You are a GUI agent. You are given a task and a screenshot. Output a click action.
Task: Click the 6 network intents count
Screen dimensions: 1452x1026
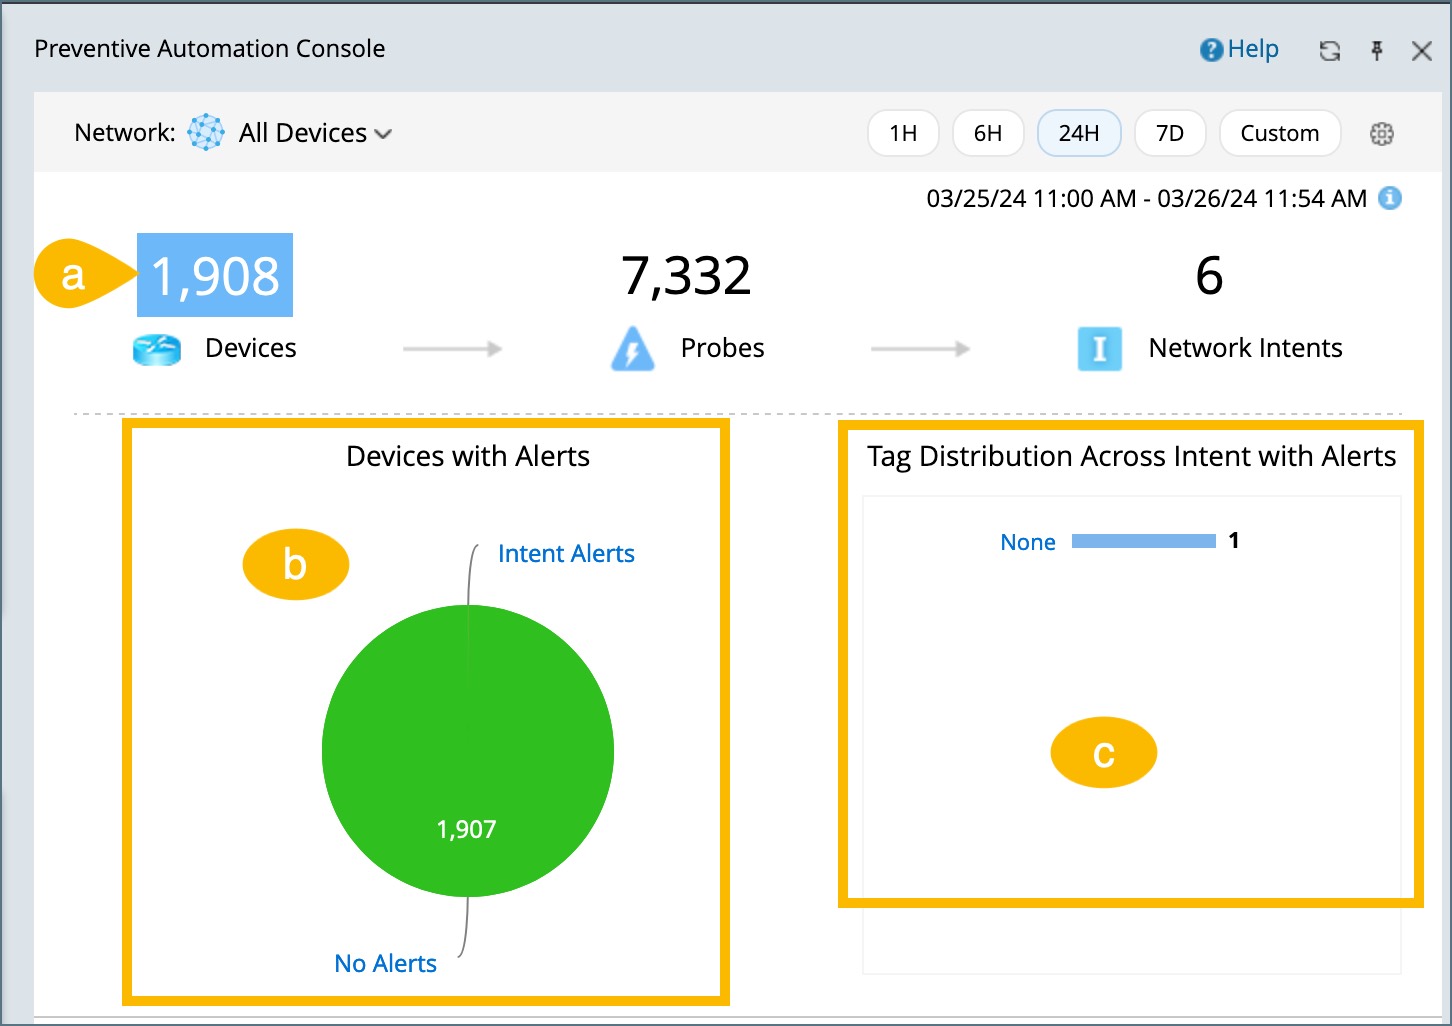[1209, 275]
